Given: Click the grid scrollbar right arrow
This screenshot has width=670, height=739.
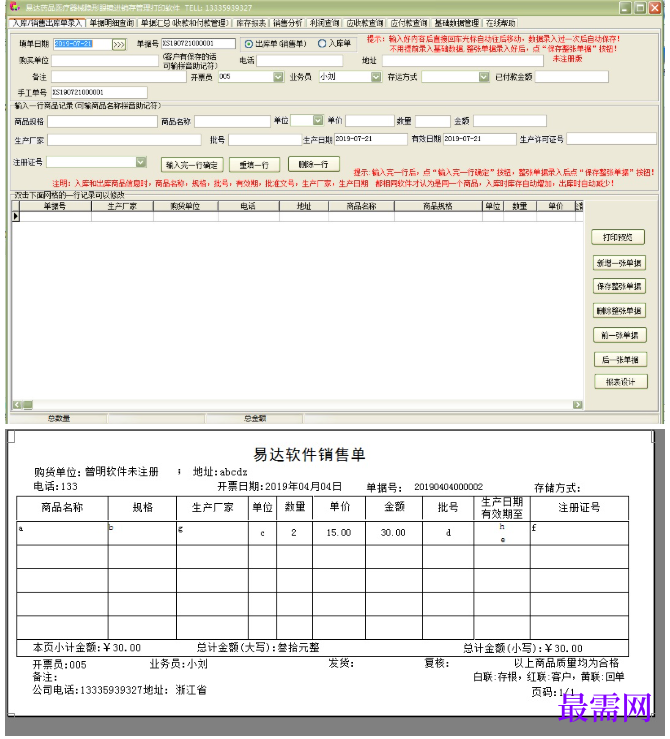Looking at the screenshot, I should point(578,405).
